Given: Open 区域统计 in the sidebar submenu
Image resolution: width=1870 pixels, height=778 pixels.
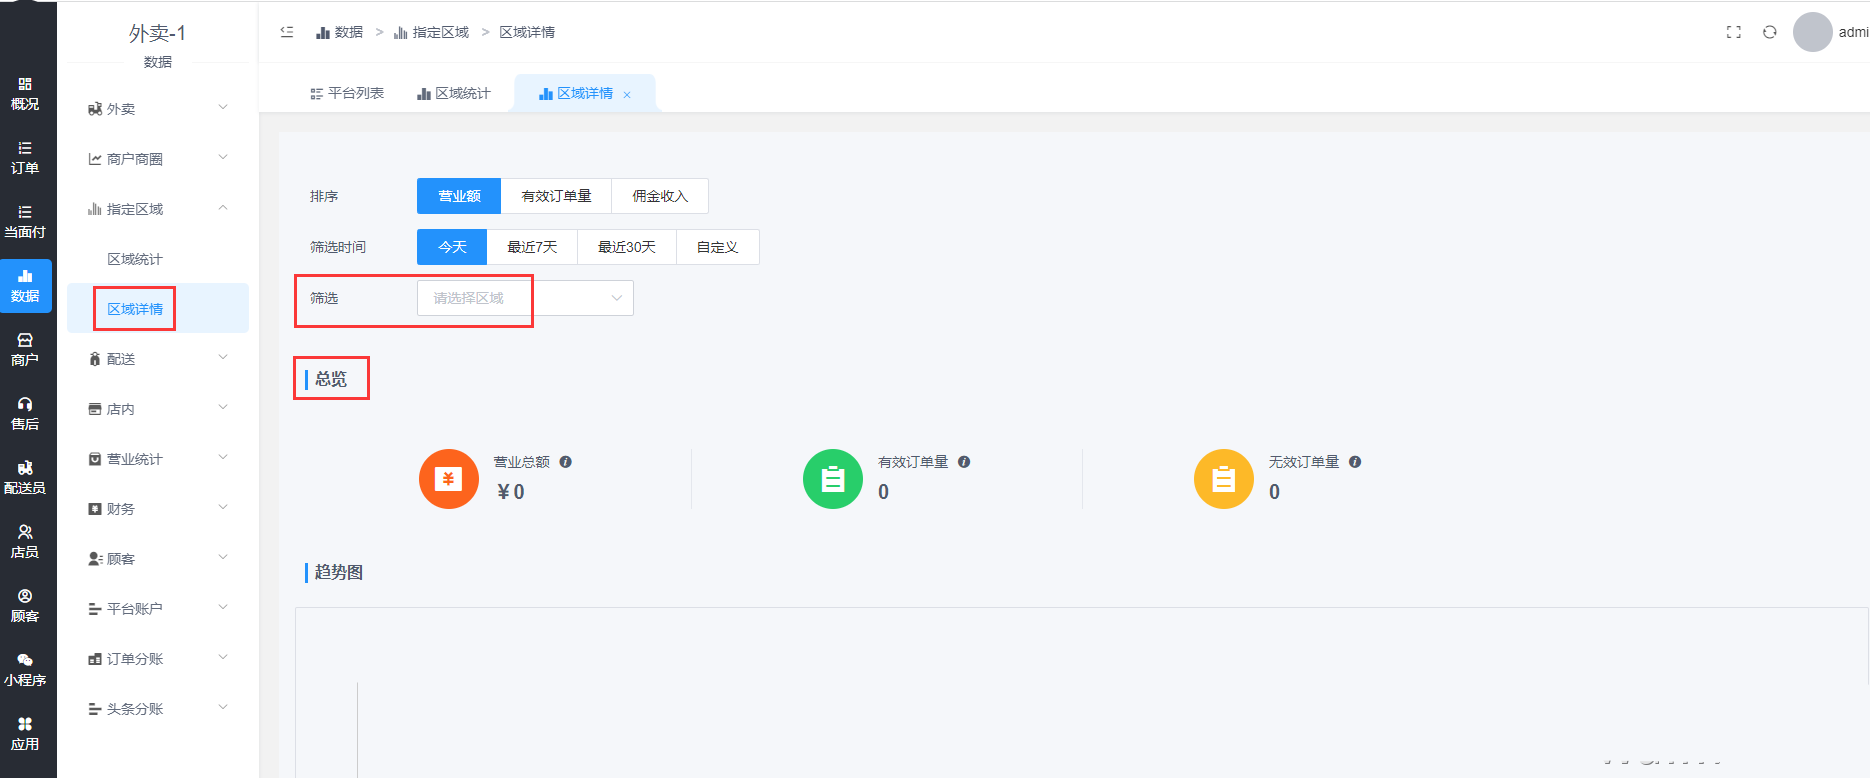Looking at the screenshot, I should [x=135, y=259].
